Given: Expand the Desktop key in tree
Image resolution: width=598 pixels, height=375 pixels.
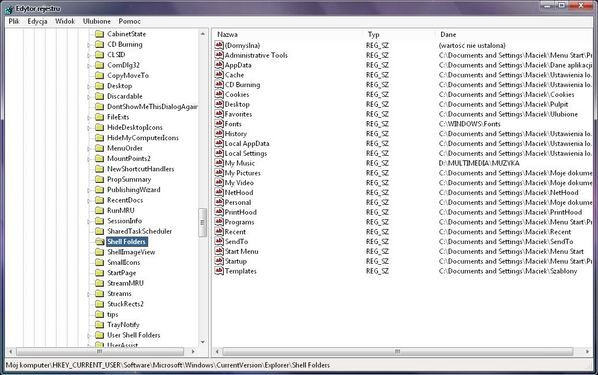Looking at the screenshot, I should 88,86.
